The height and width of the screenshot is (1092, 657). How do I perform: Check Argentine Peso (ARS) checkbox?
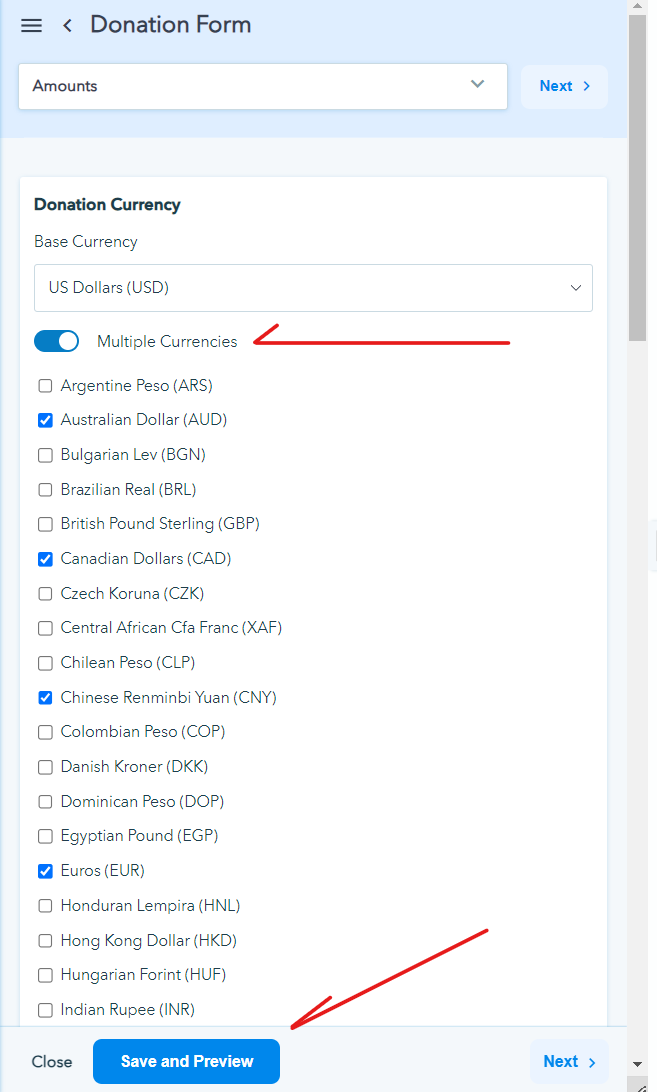(45, 386)
